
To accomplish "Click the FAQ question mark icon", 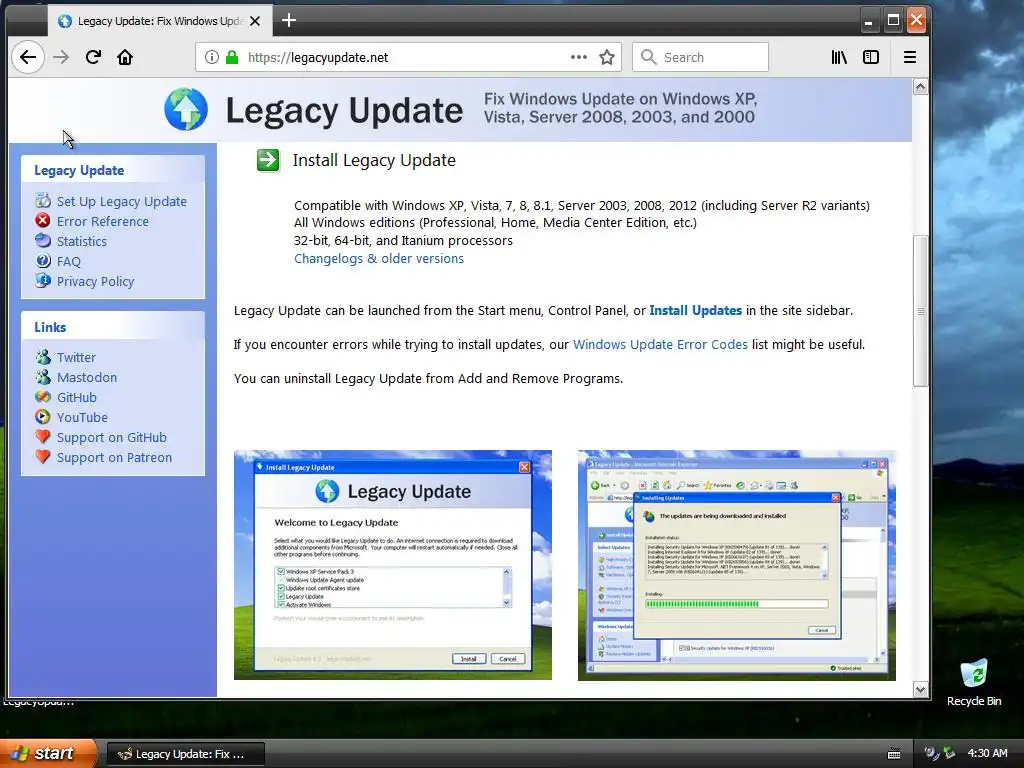I will tap(43, 261).
